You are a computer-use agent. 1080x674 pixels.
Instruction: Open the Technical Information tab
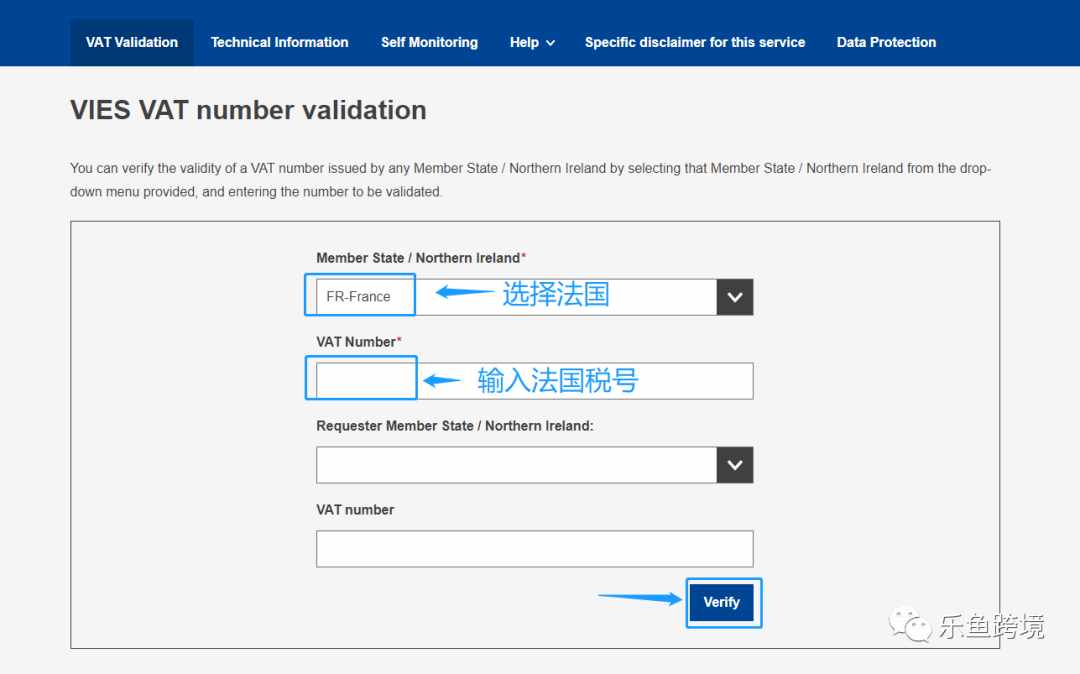point(279,42)
